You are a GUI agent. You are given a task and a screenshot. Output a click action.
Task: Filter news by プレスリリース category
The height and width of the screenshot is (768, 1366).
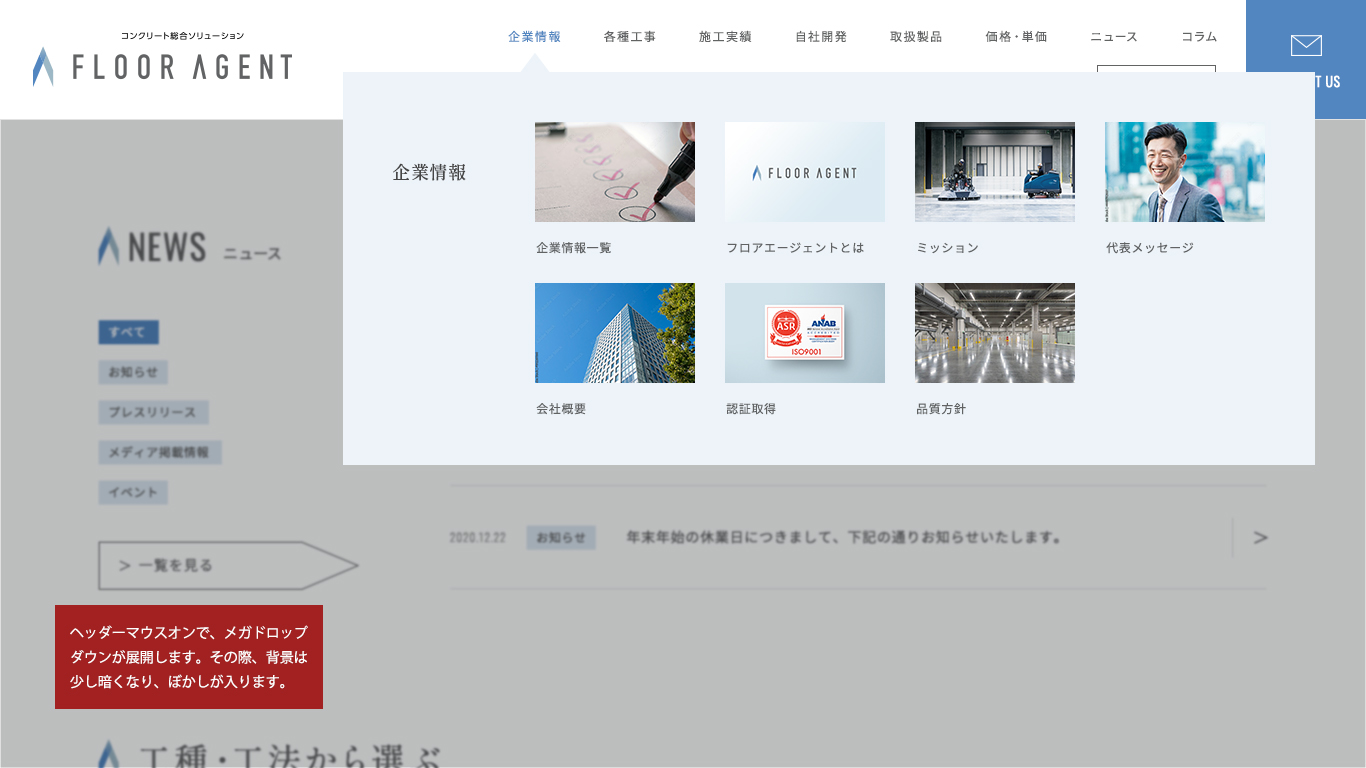153,412
